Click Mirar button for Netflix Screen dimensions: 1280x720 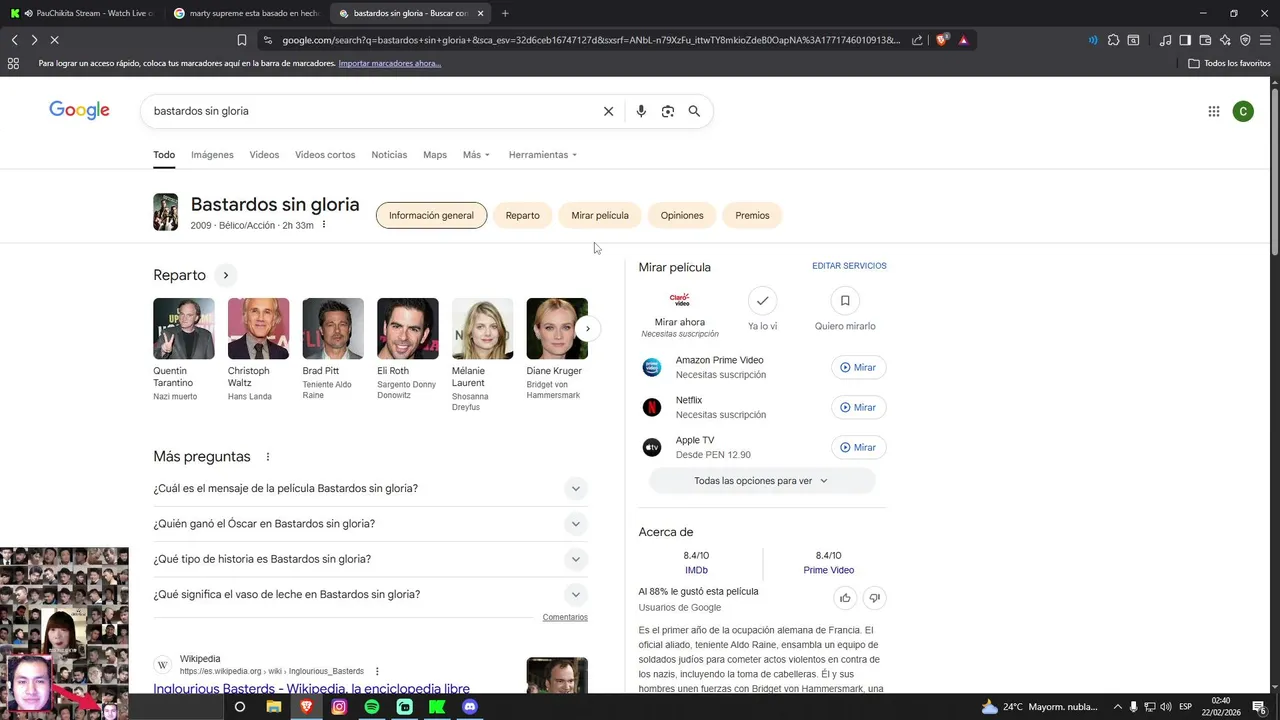(x=858, y=407)
